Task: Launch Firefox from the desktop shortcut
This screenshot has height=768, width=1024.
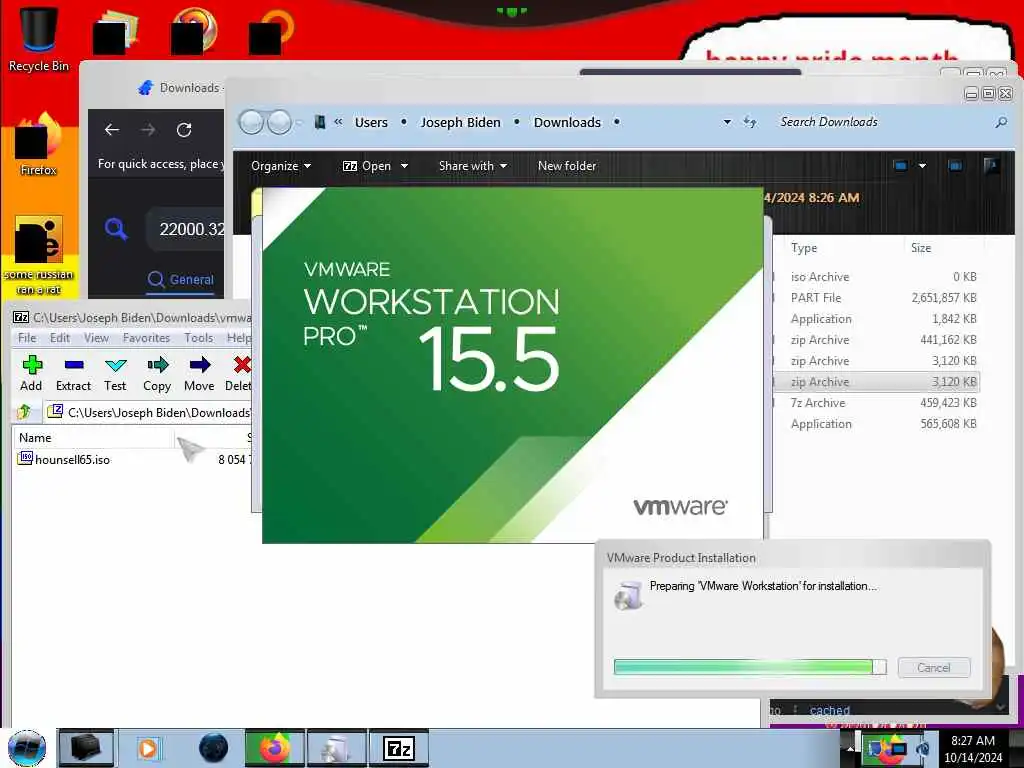Action: (x=38, y=145)
